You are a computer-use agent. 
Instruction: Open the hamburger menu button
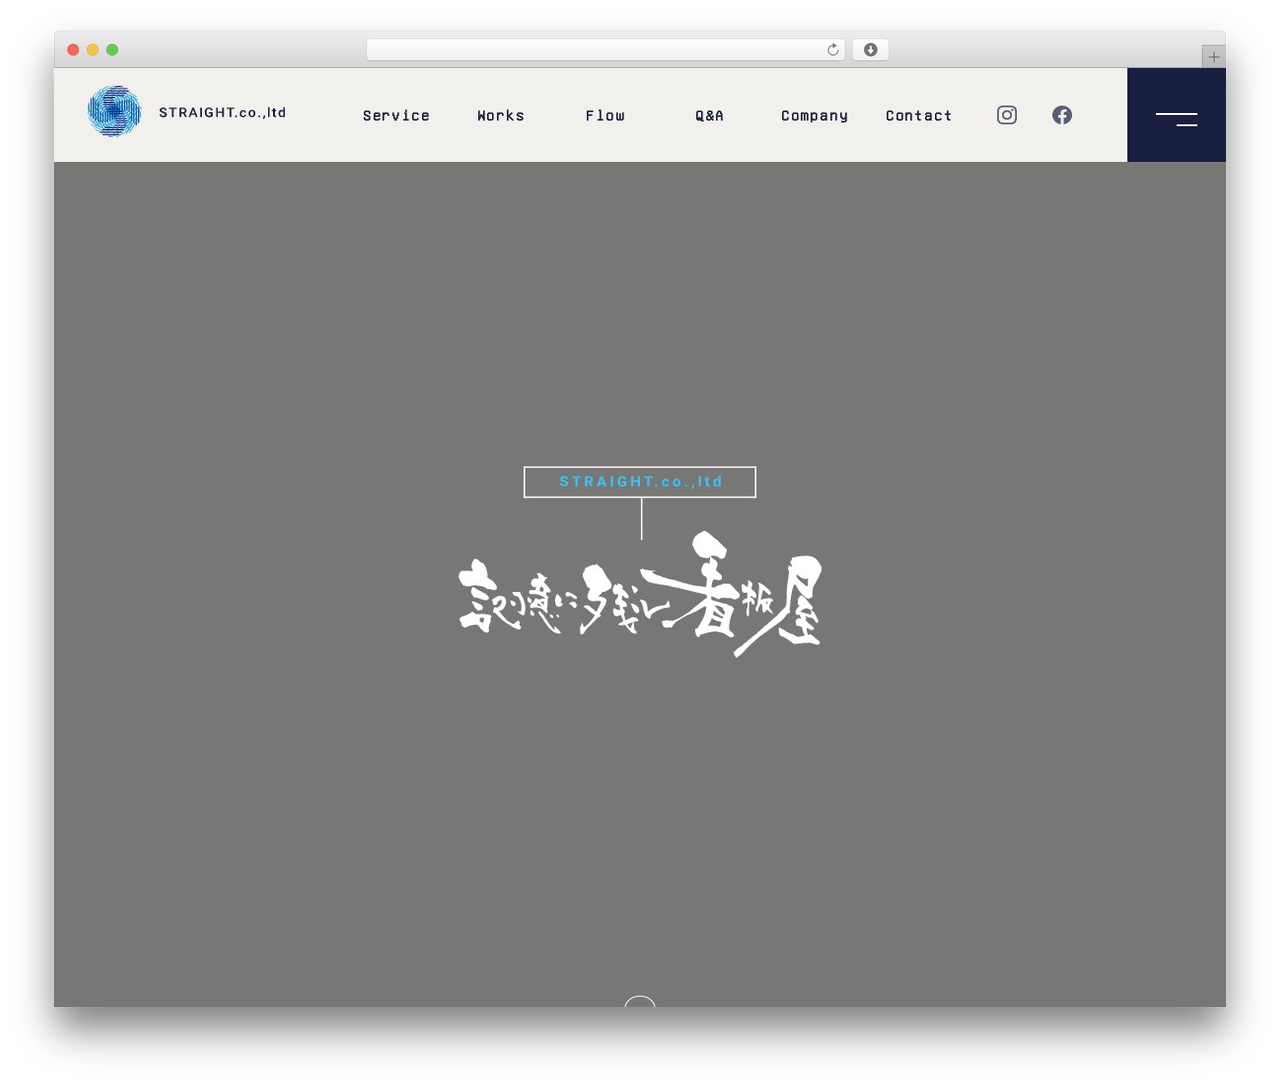point(1176,115)
